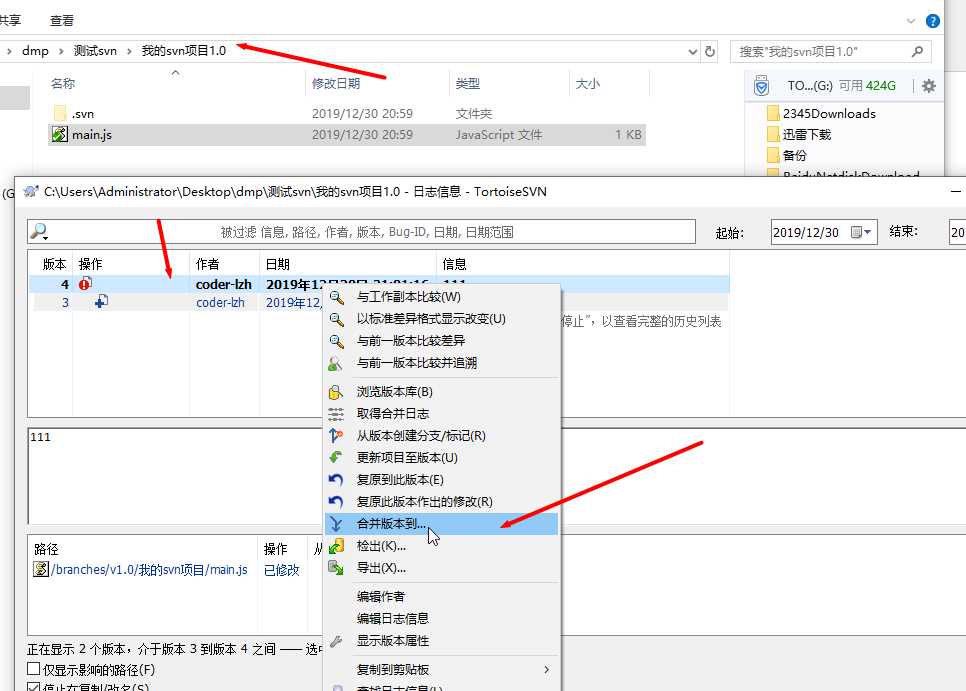
Task: Click the red modified action icon in revision 4 row
Action: 85,283
